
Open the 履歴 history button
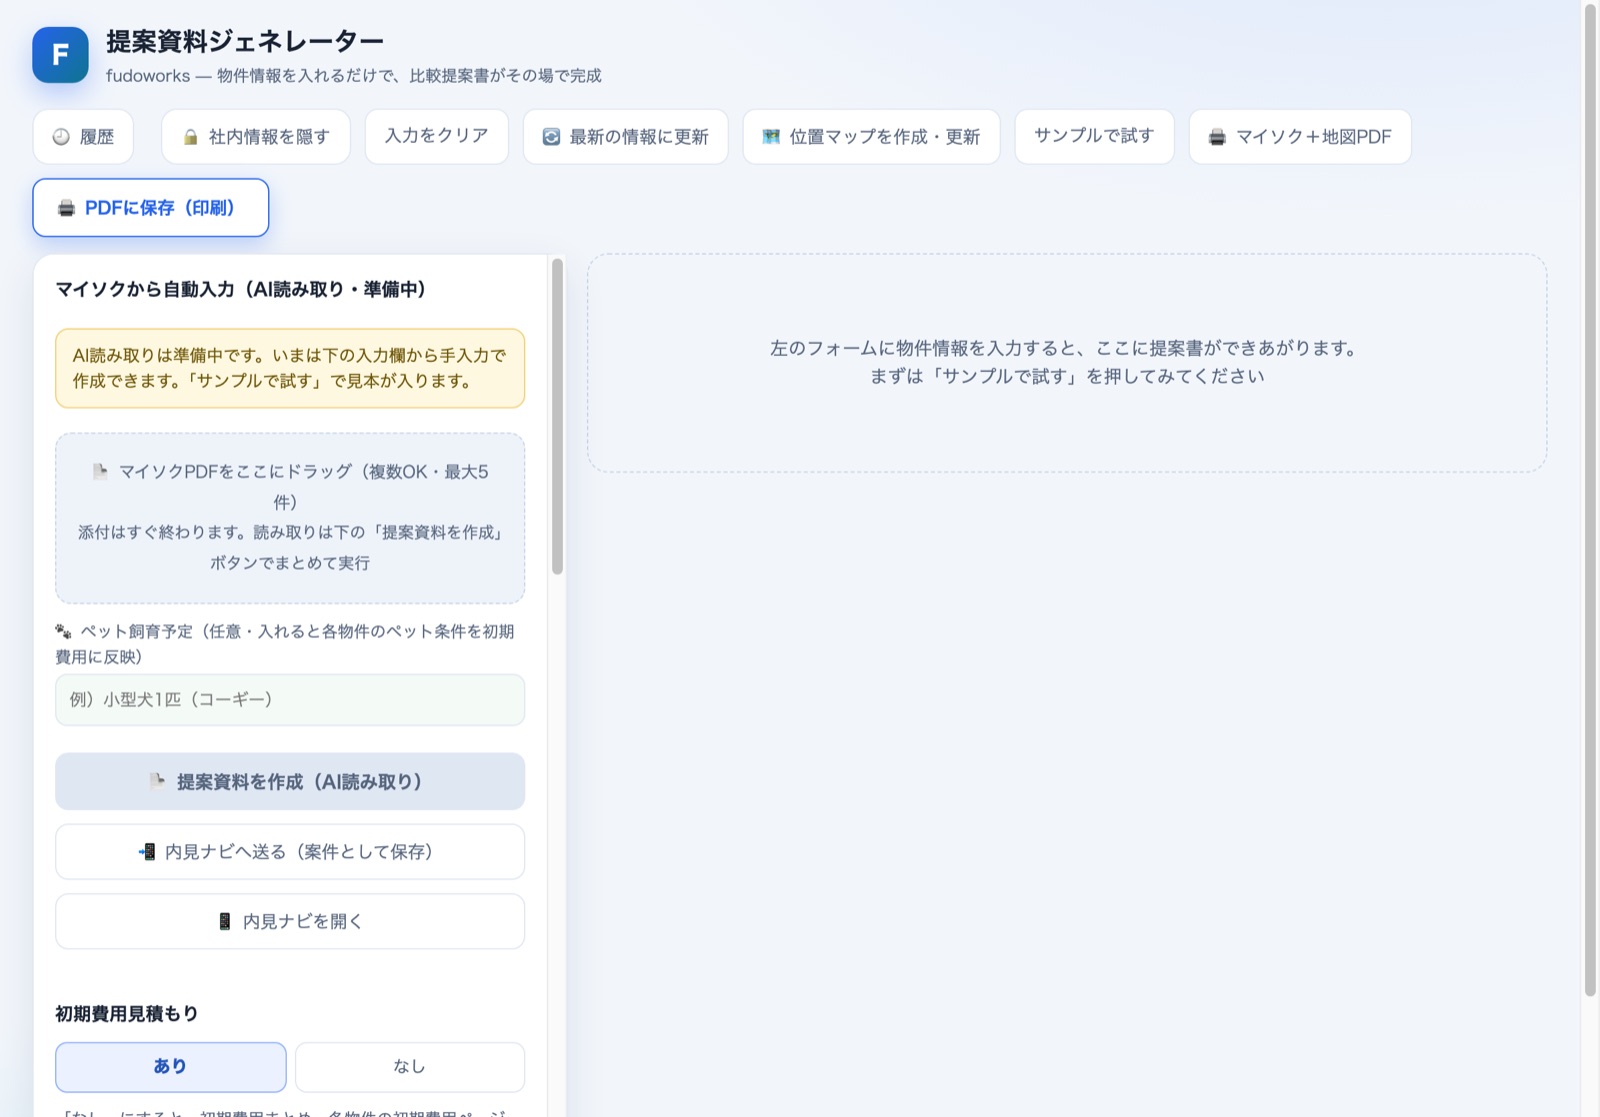pyautogui.click(x=83, y=137)
